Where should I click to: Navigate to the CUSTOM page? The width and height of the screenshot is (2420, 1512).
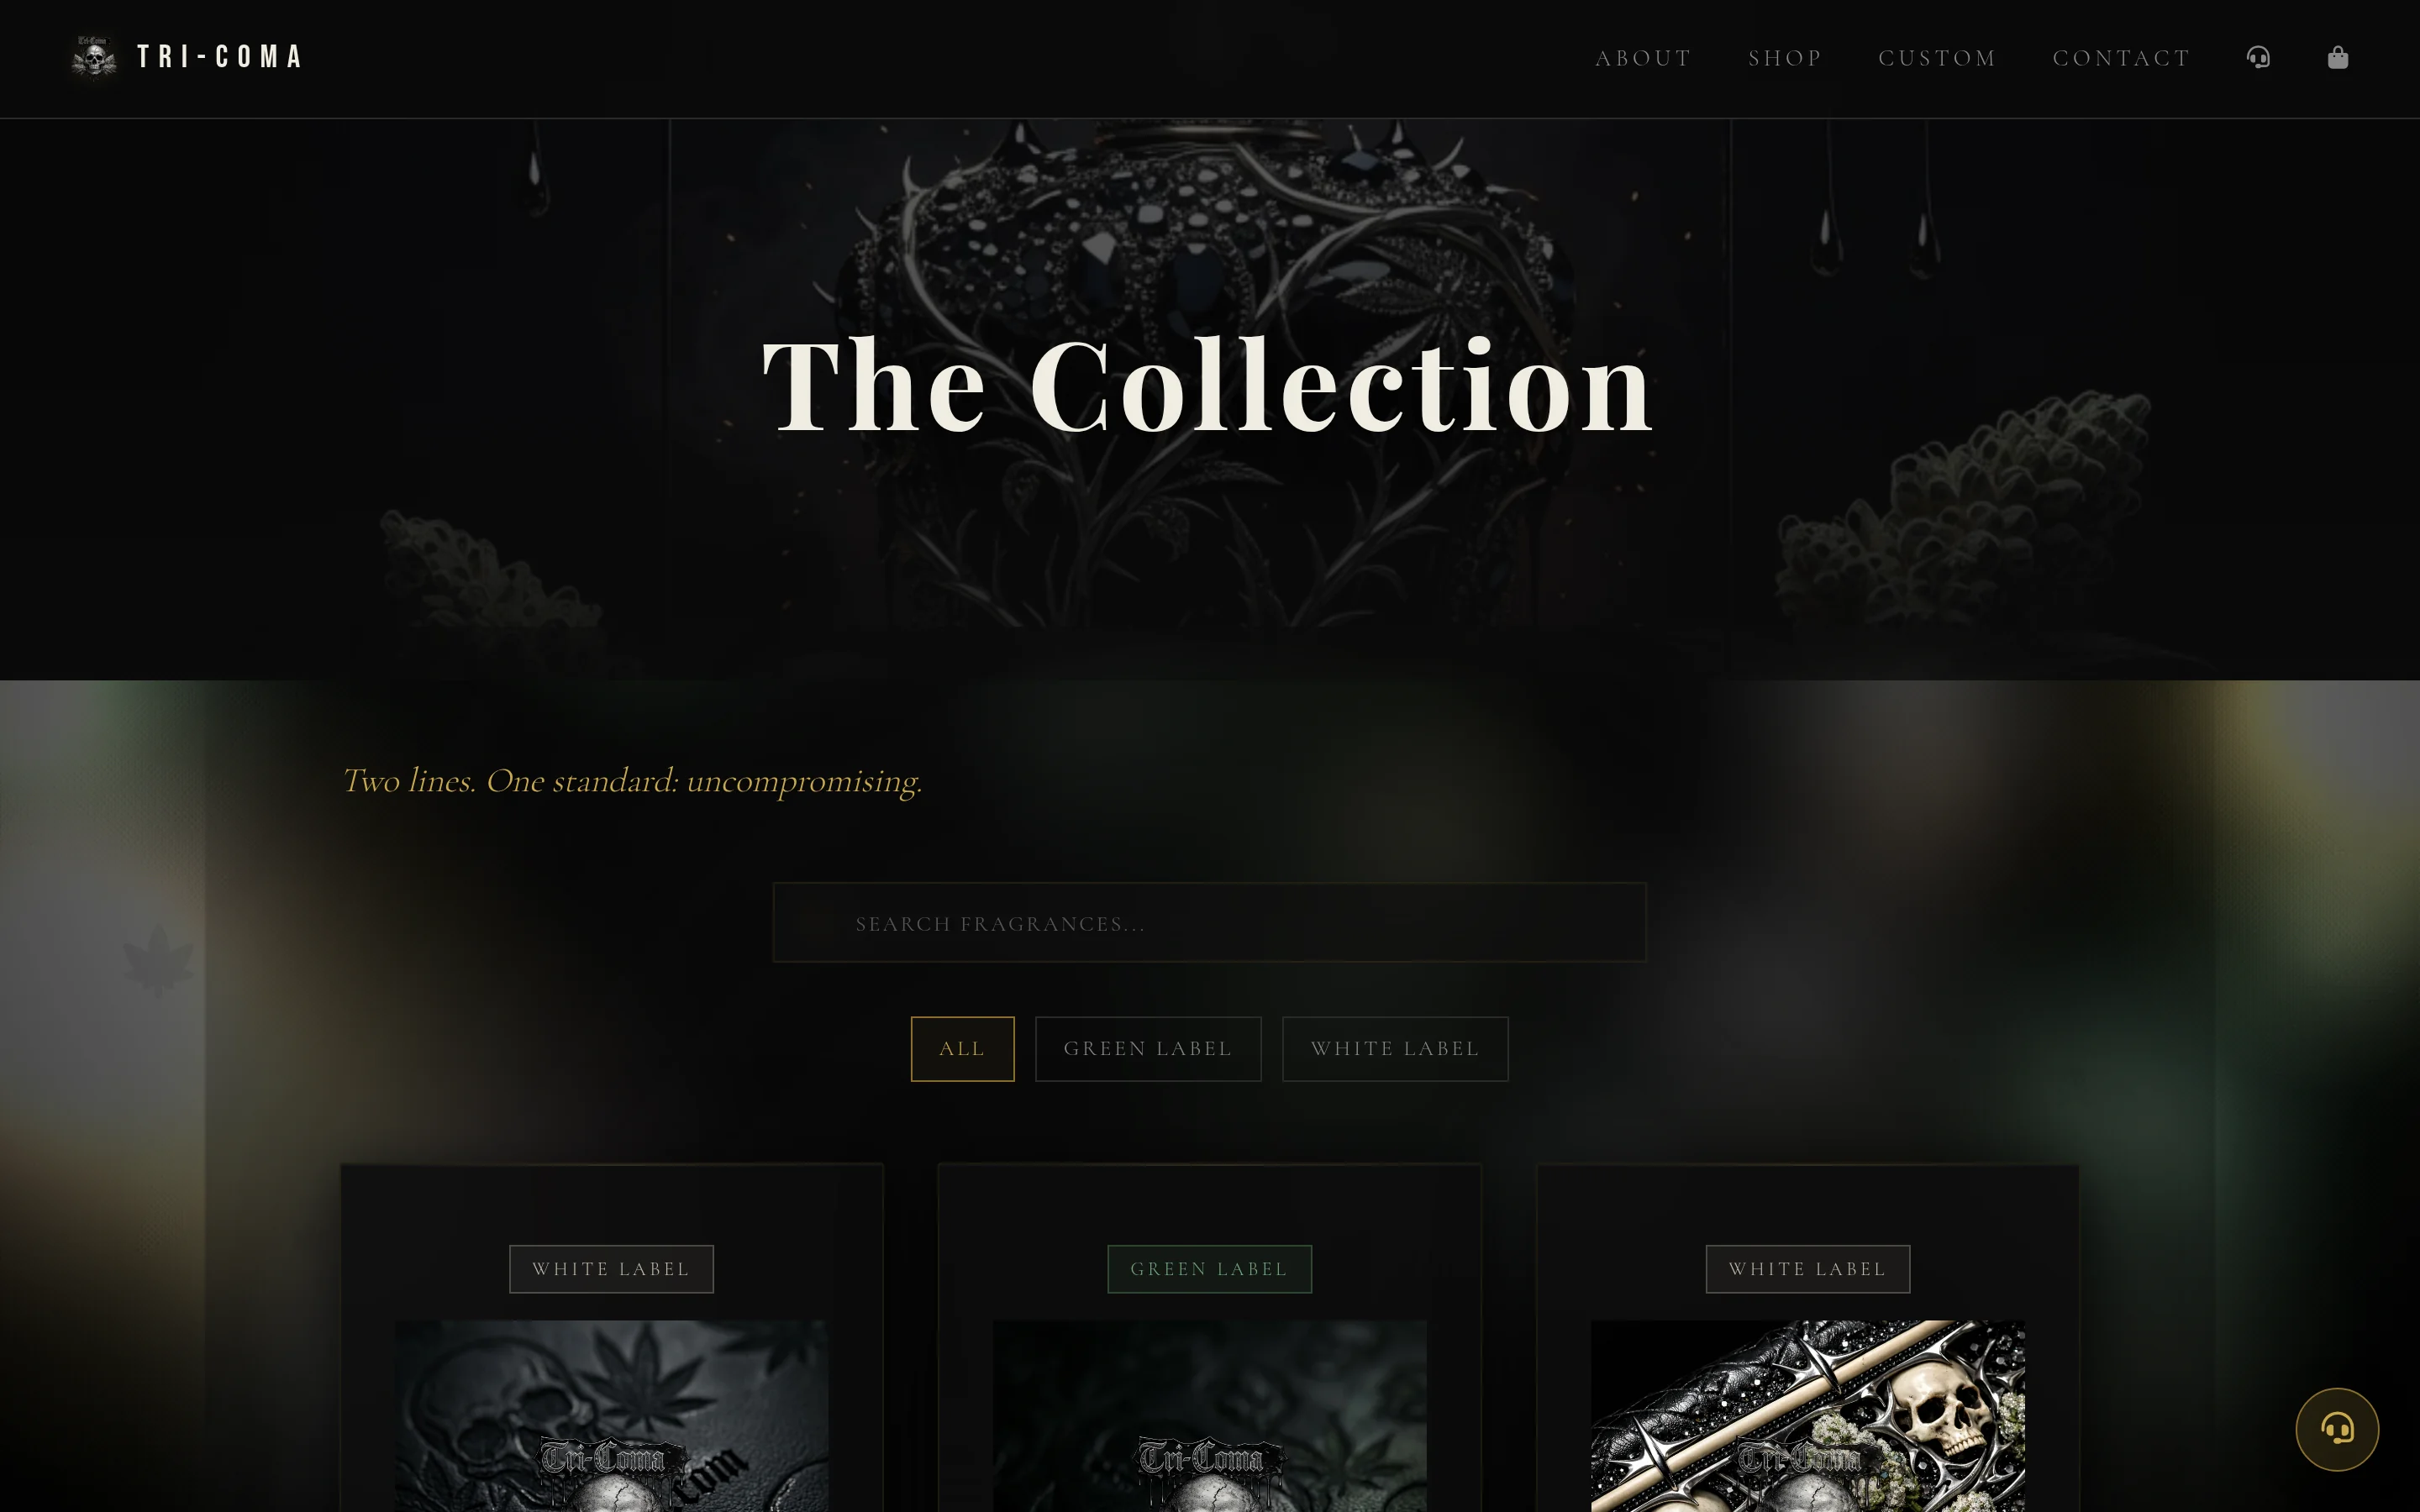[1937, 58]
